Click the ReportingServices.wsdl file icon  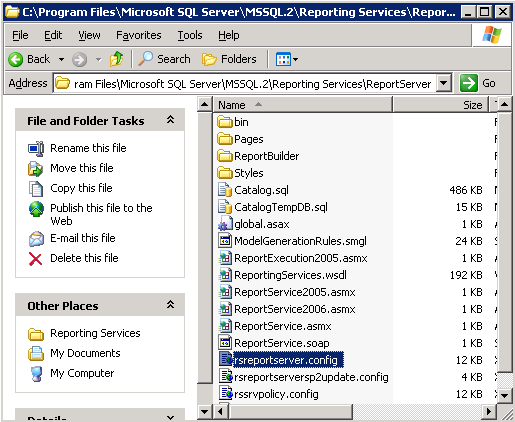[225, 275]
